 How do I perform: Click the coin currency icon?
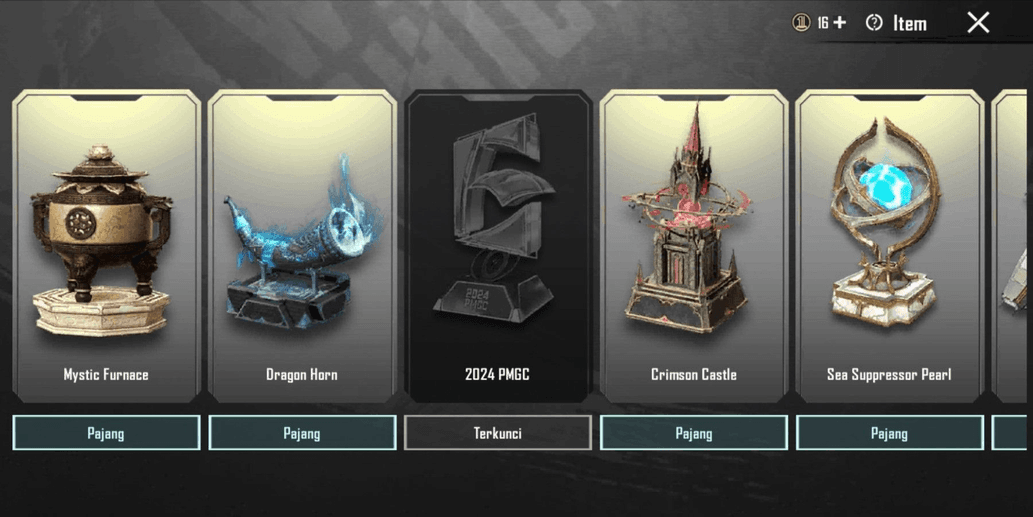coord(801,23)
